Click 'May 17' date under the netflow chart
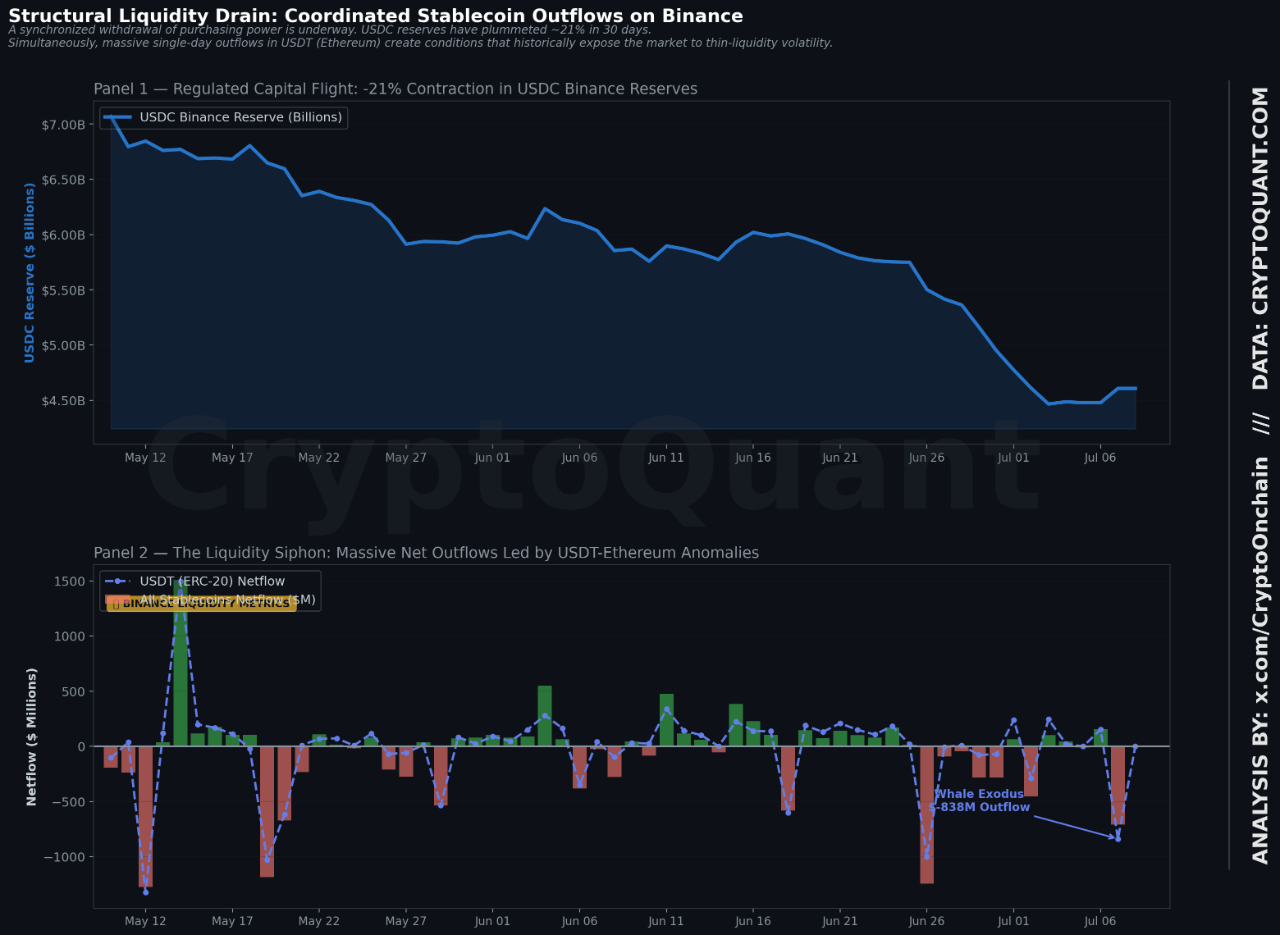The height and width of the screenshot is (935, 1280). (x=231, y=923)
